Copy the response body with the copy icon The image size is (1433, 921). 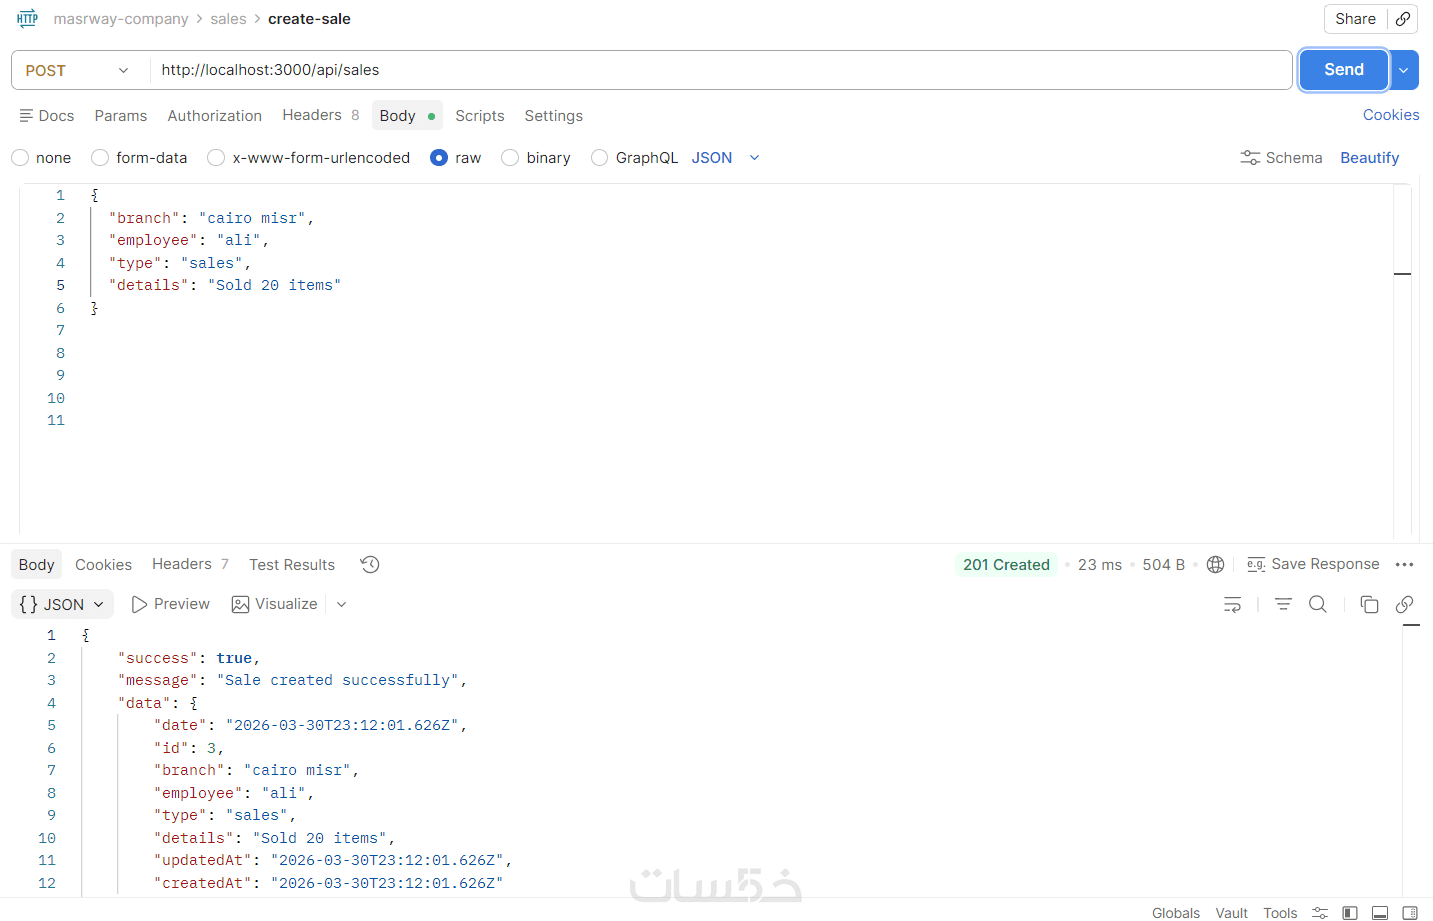pos(1369,604)
